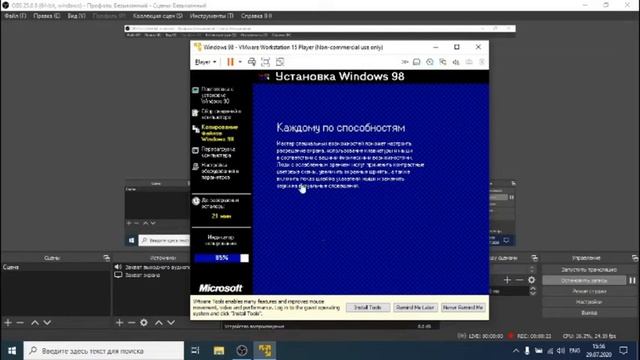Click the 85% setup progress bar
The width and height of the screenshot is (640, 360).
221,258
